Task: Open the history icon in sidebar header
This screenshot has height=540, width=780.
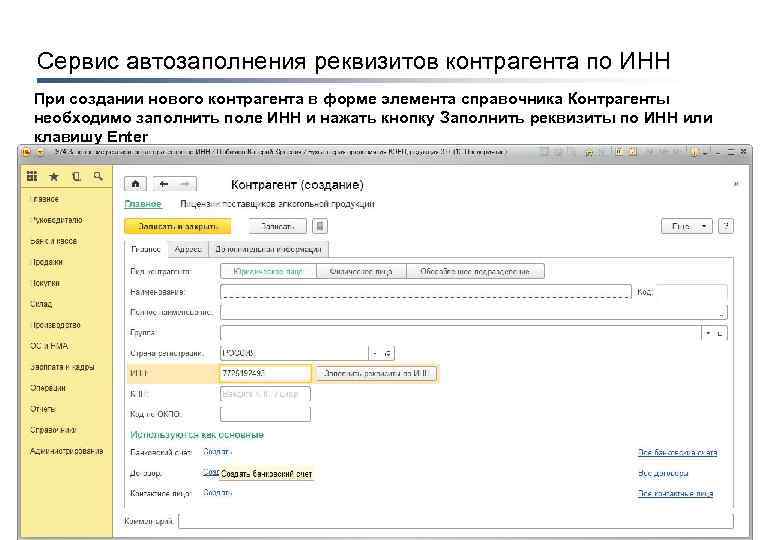Action: [76, 177]
